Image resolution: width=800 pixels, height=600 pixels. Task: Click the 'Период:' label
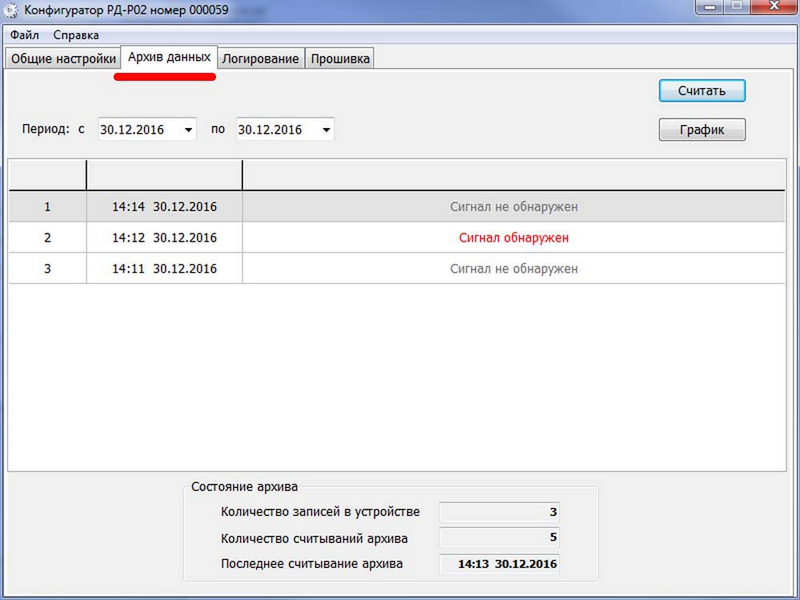pyautogui.click(x=45, y=129)
